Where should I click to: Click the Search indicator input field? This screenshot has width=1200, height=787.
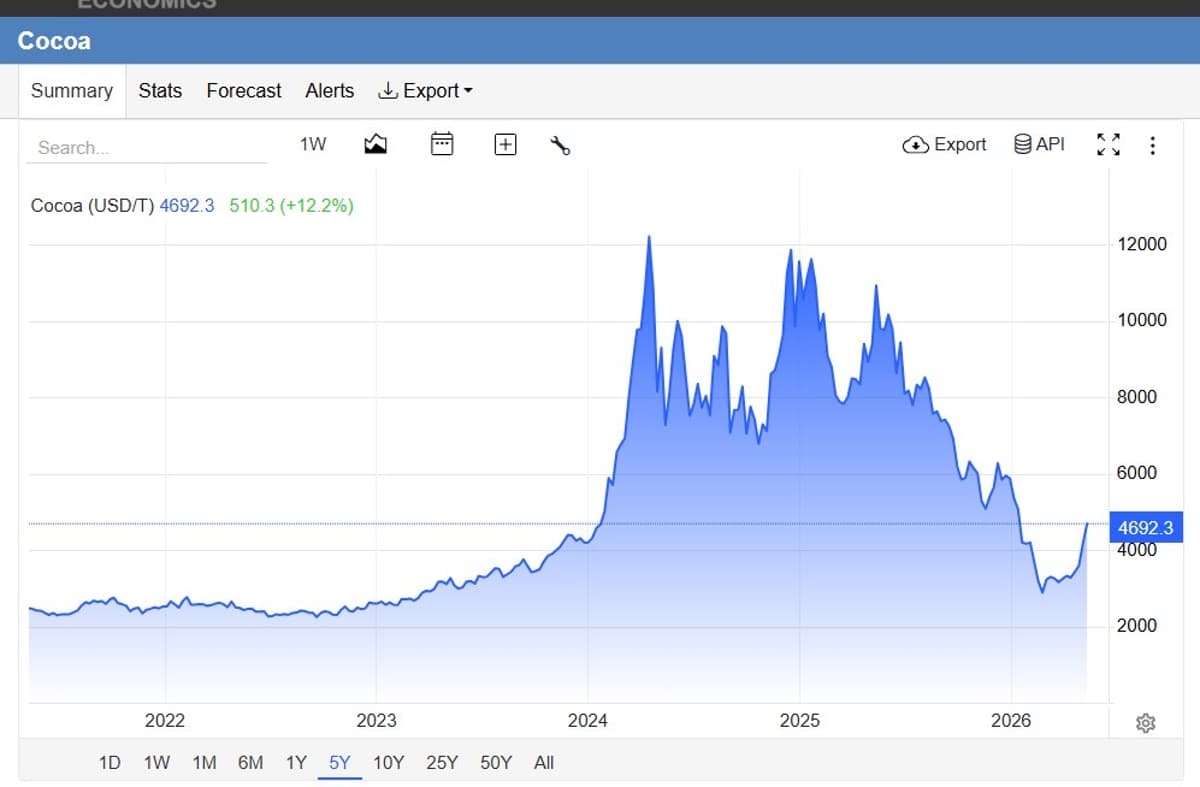pos(147,147)
